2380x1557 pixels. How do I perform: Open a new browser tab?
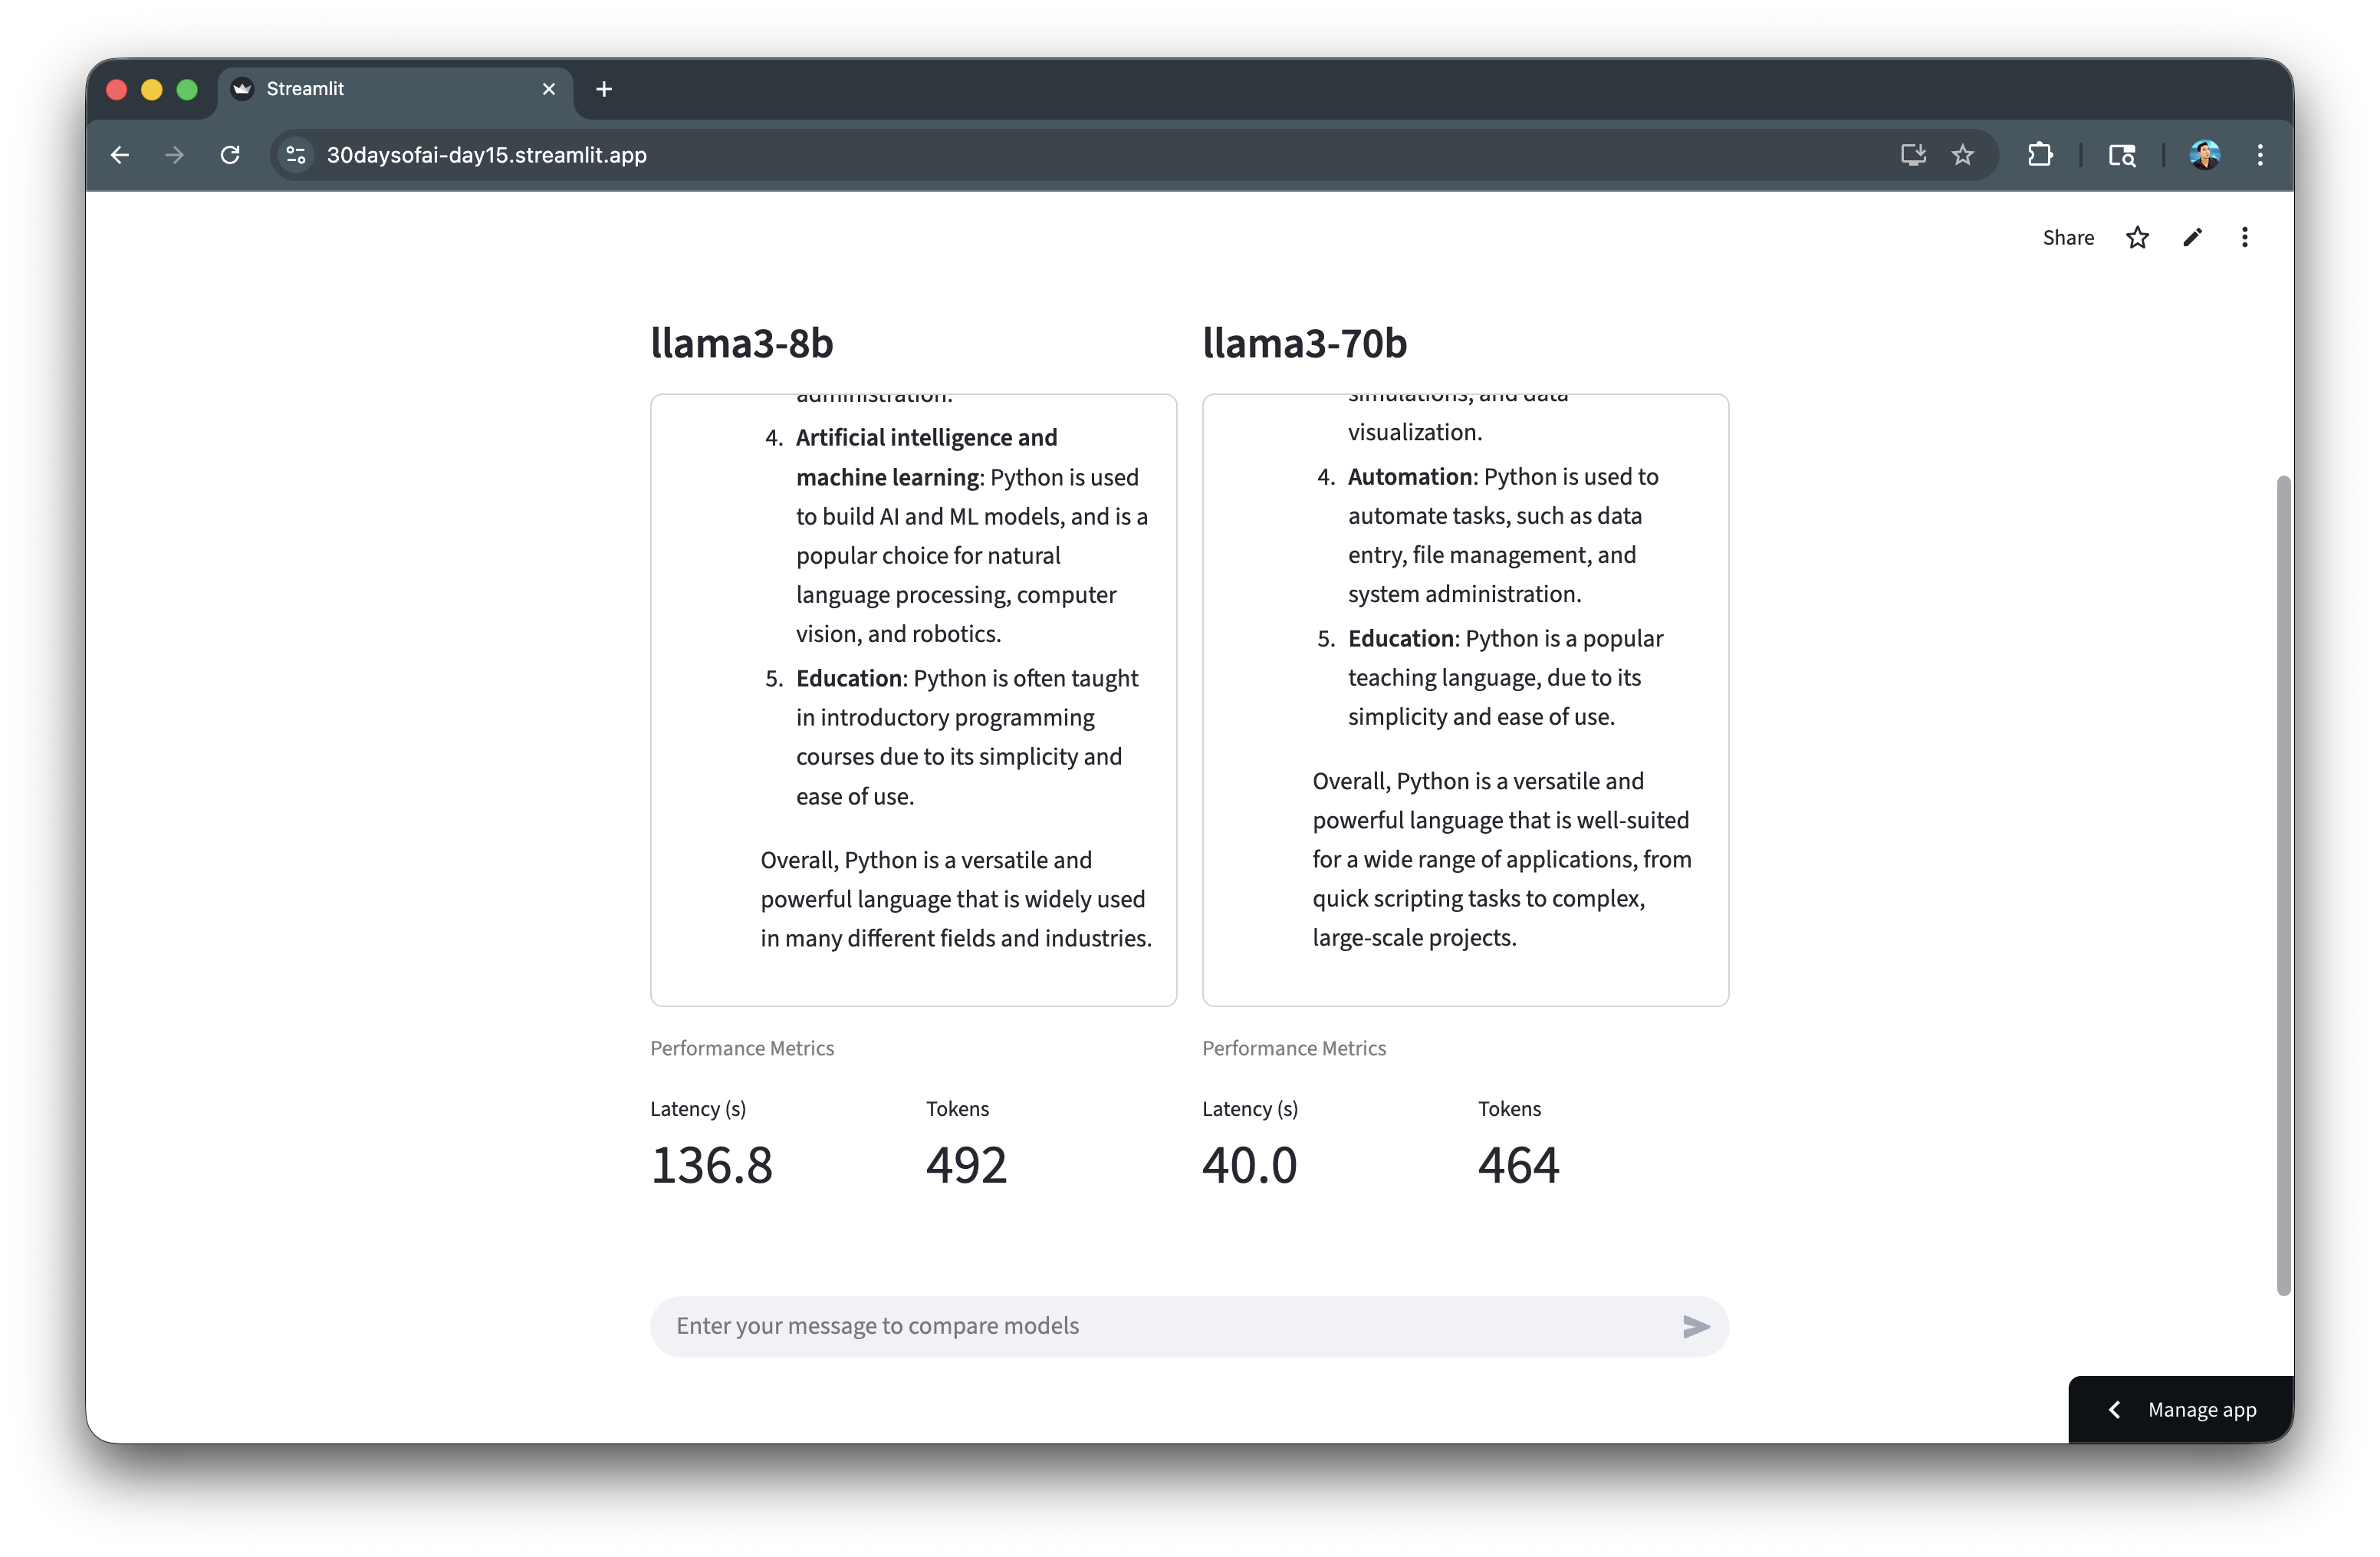tap(604, 89)
